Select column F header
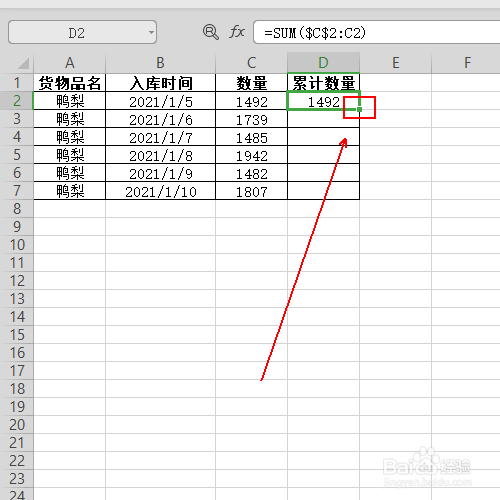 [466, 63]
